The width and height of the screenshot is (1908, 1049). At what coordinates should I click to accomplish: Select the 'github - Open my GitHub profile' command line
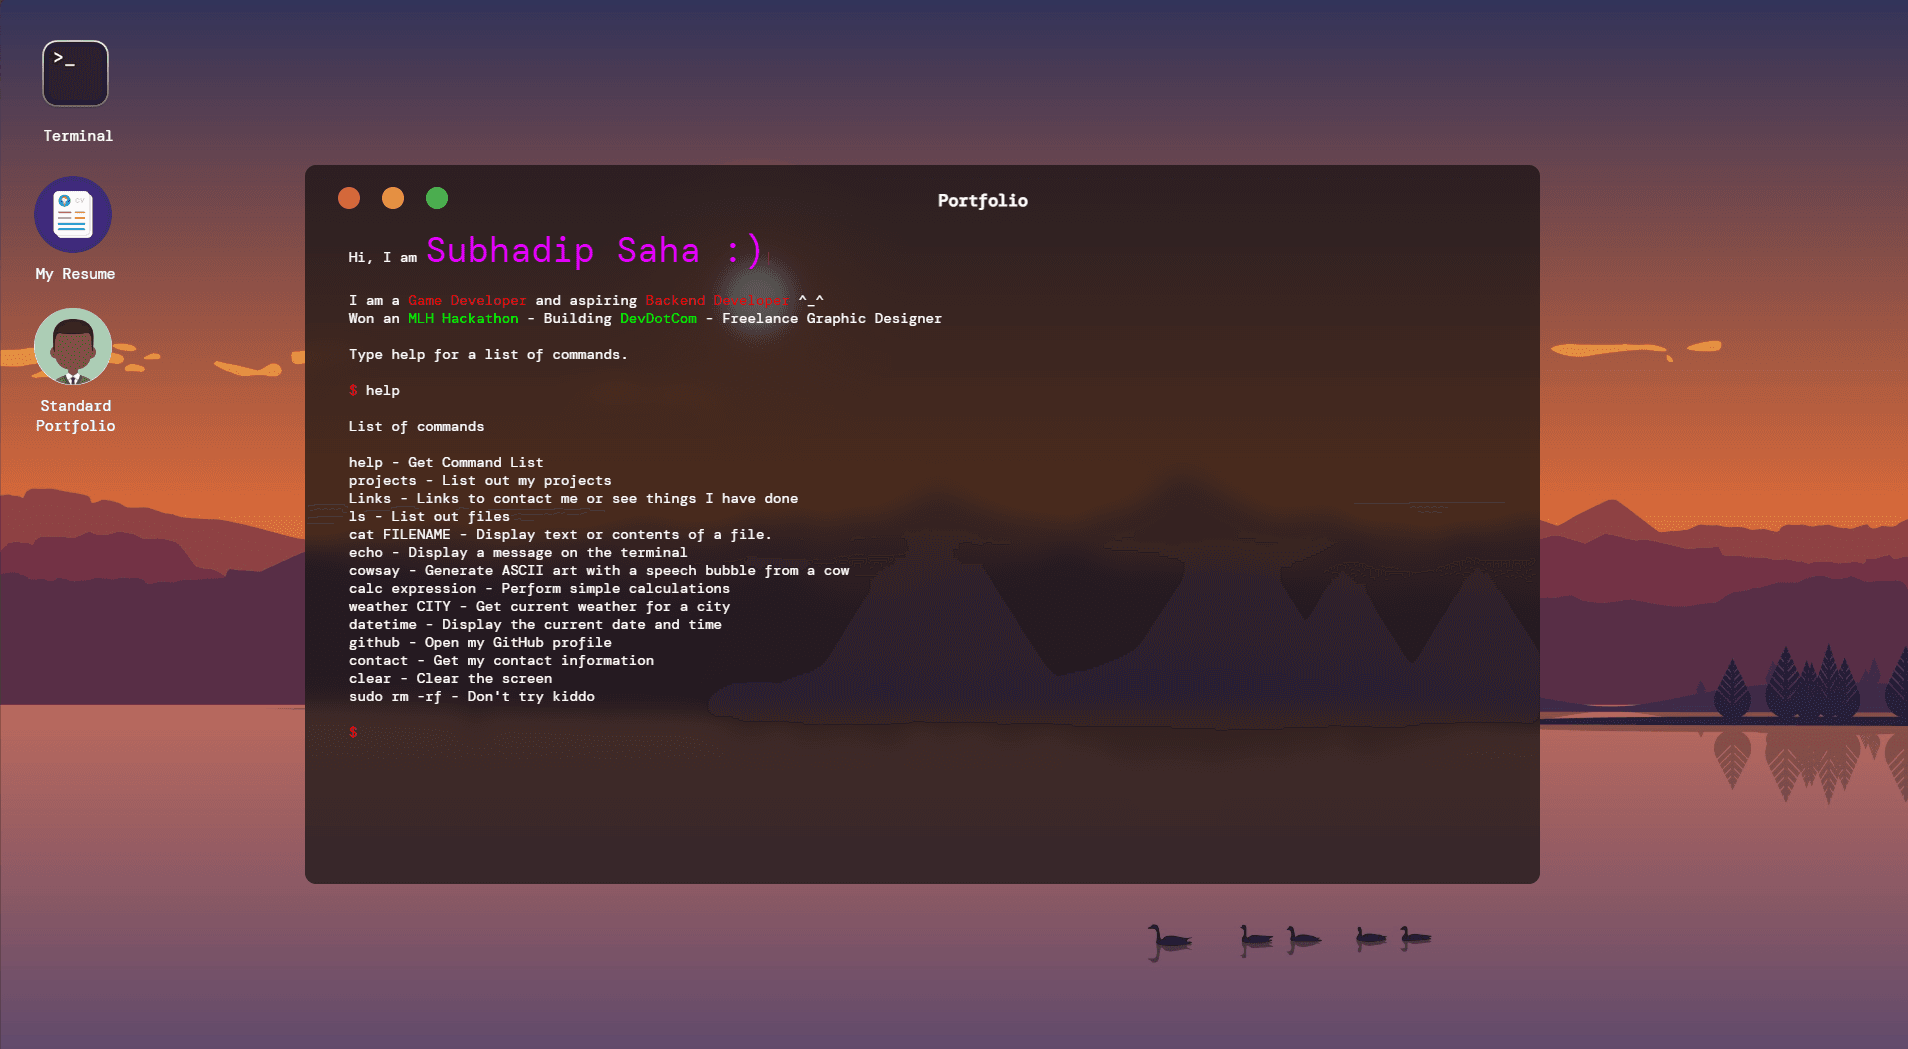point(480,642)
